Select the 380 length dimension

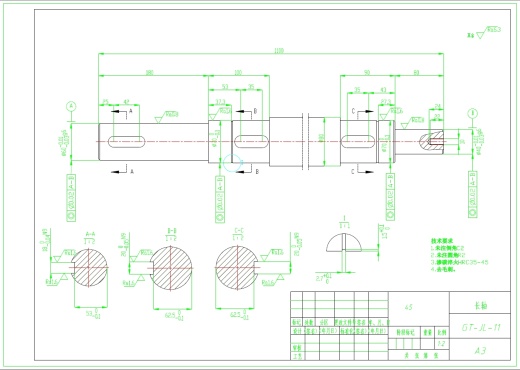coord(150,72)
